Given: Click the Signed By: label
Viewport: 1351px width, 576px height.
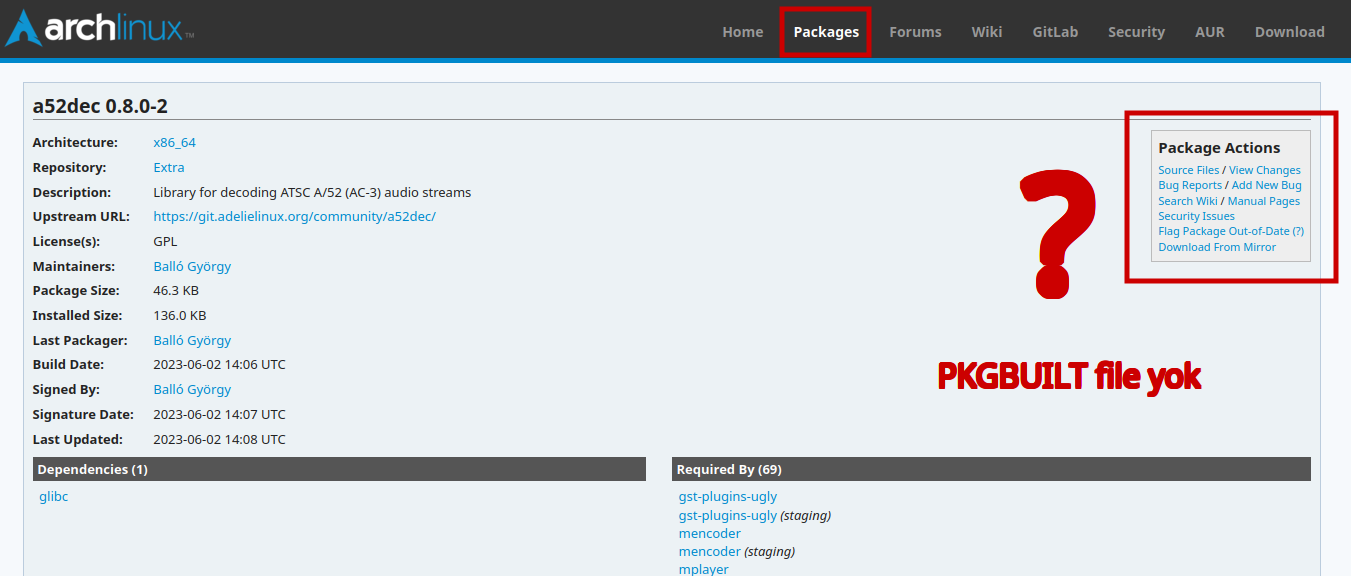Looking at the screenshot, I should pos(66,390).
